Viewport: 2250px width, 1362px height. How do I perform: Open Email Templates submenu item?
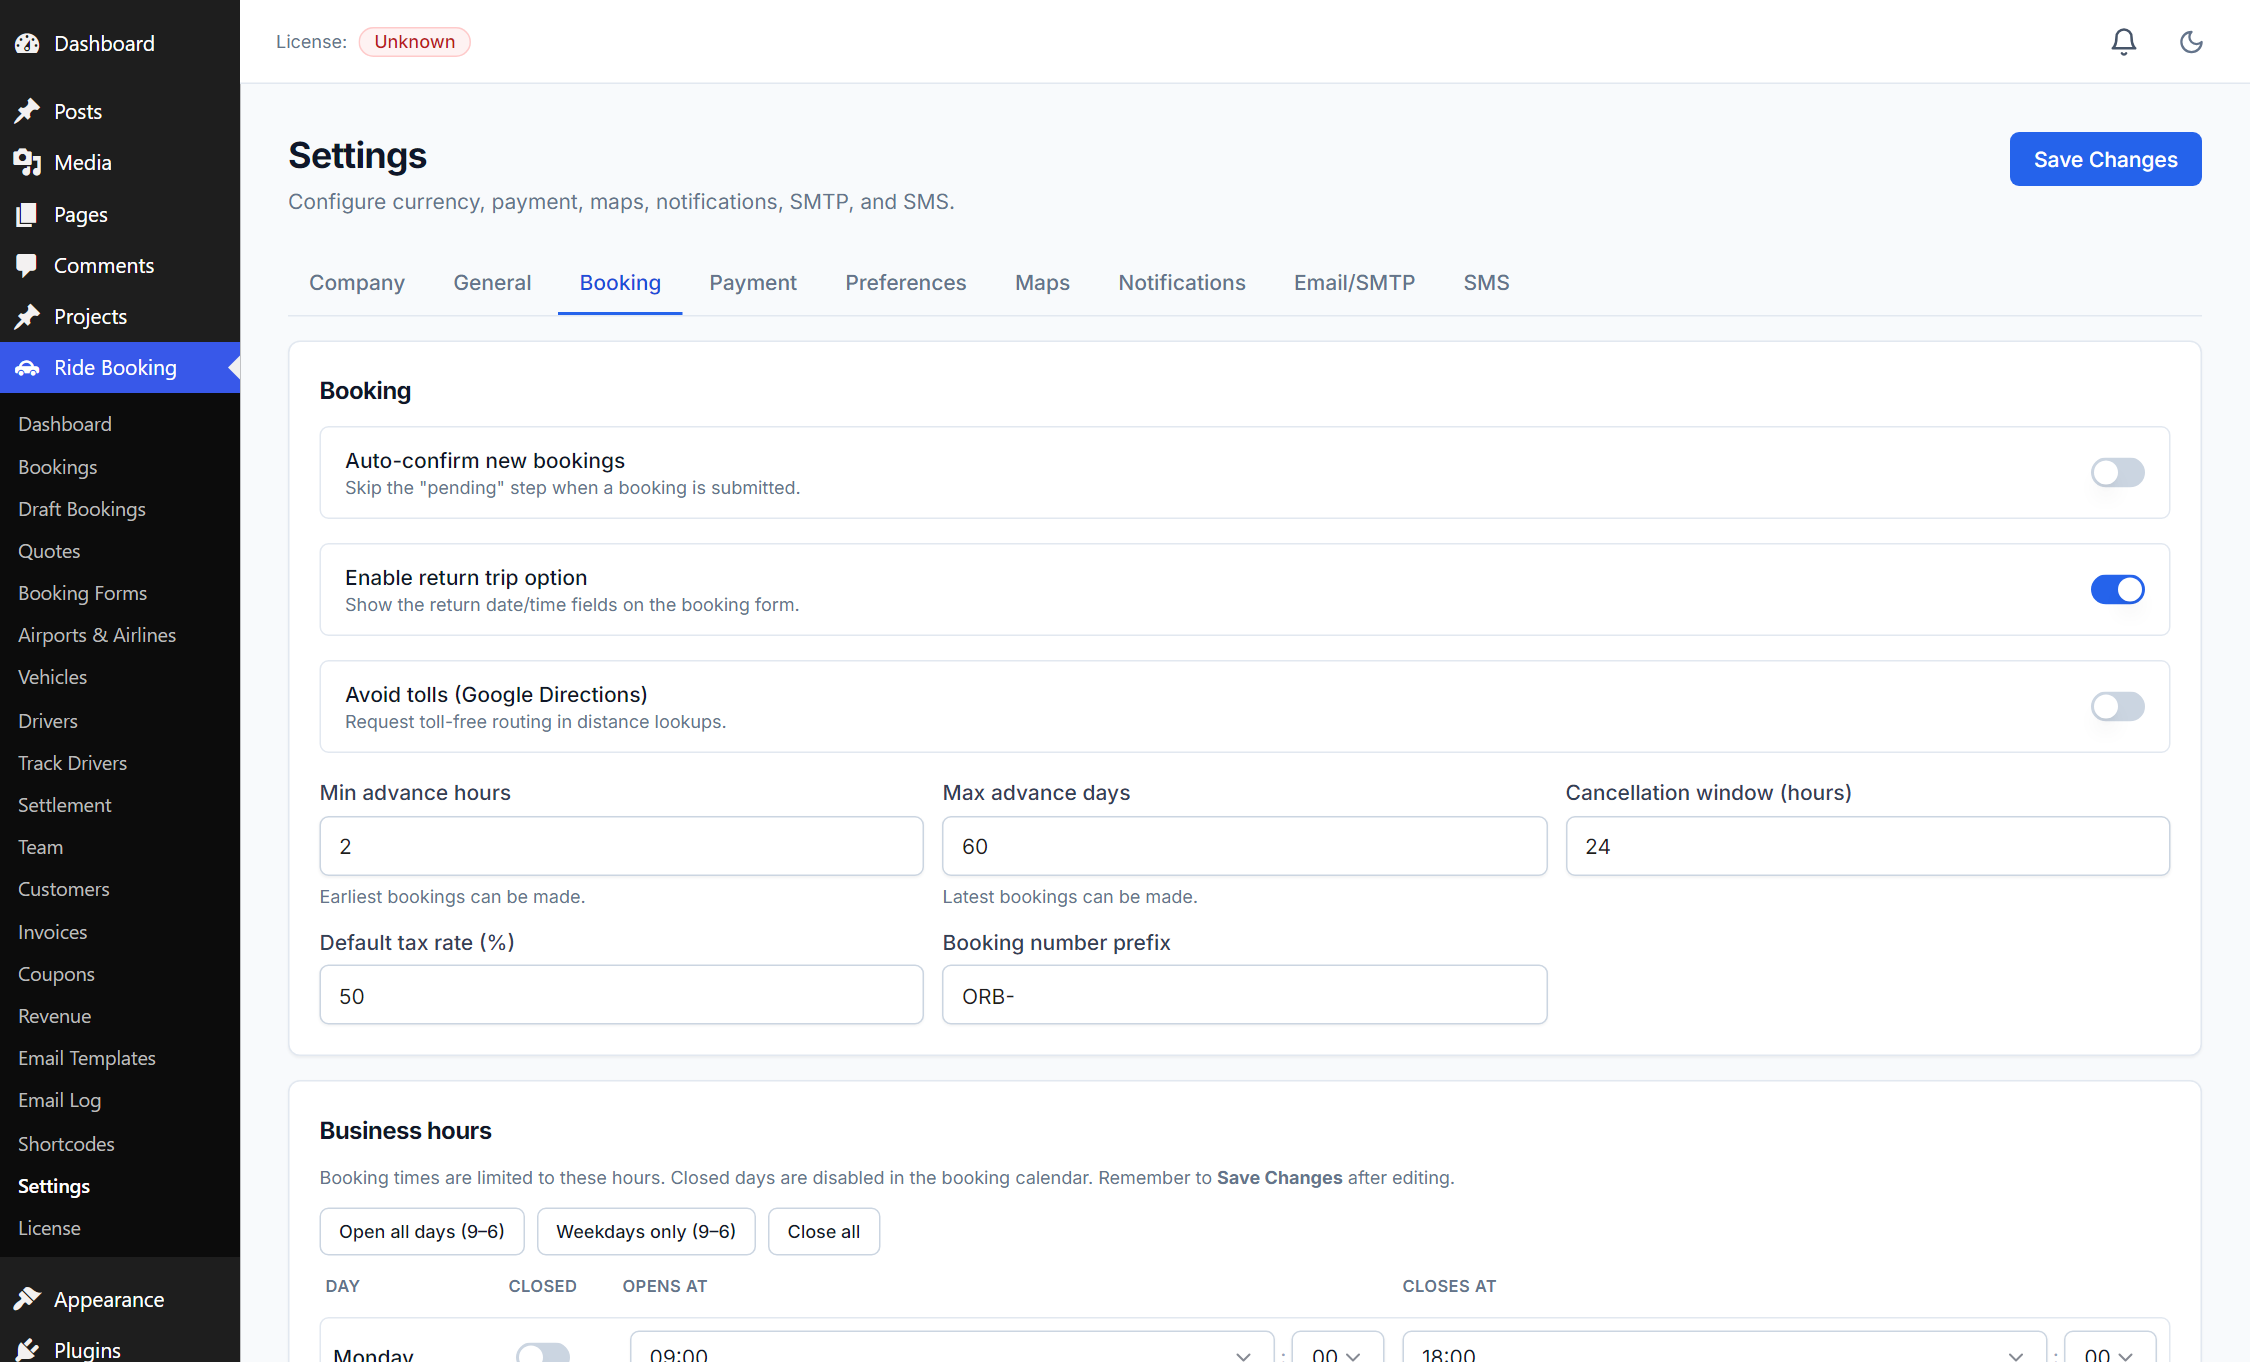pos(87,1058)
